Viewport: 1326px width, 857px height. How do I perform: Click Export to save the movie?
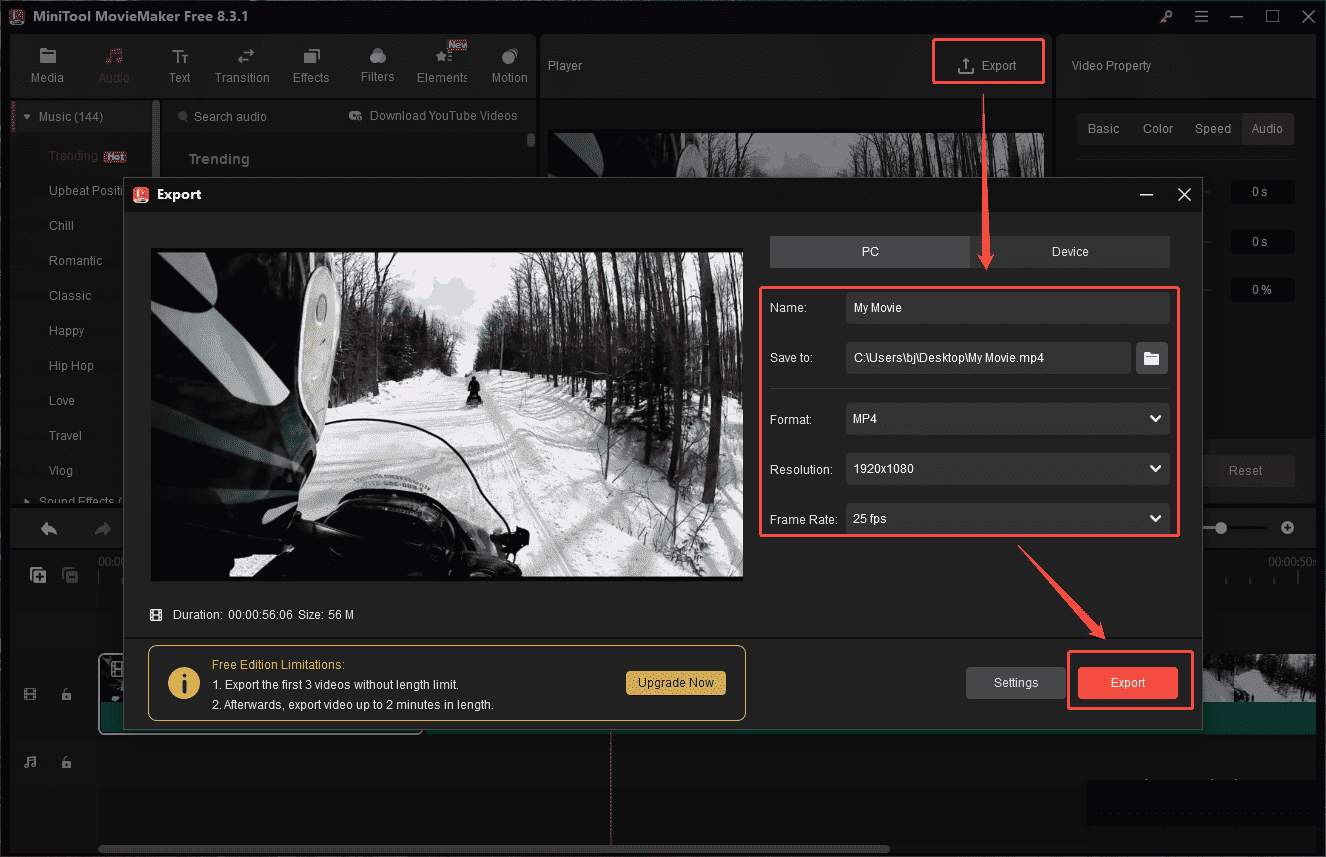click(x=1129, y=682)
